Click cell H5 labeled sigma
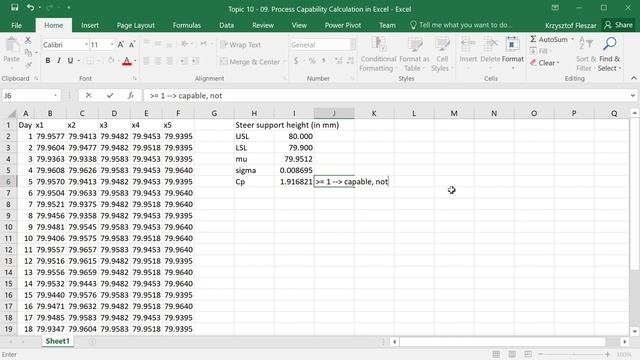The height and width of the screenshot is (360, 640). tap(254, 170)
